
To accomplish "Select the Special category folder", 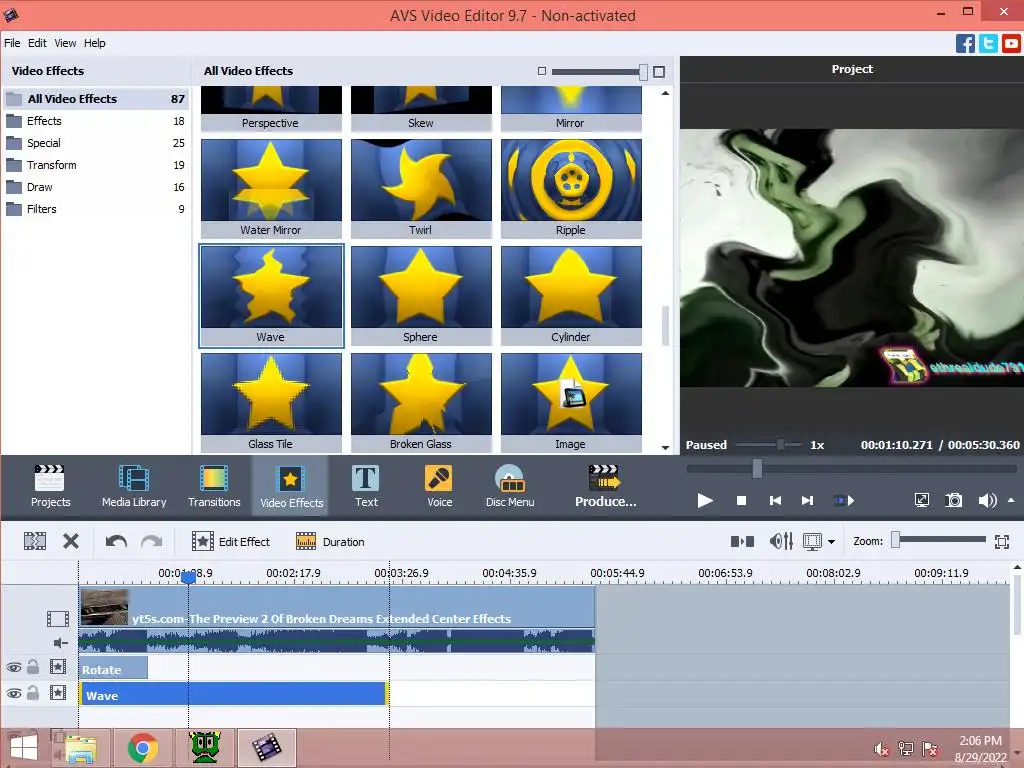I will (x=96, y=143).
